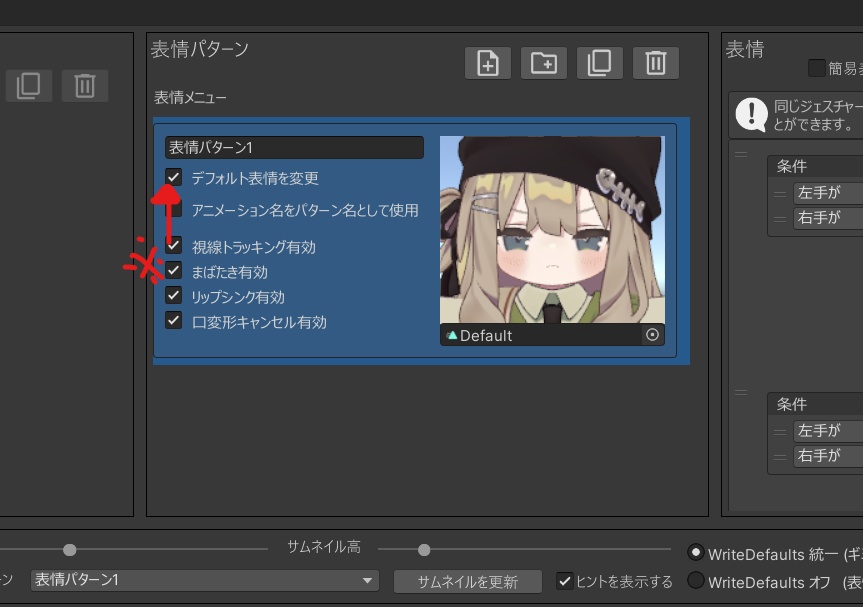Select the duplicate pattern icon
The image size is (863, 607).
click(x=600, y=62)
